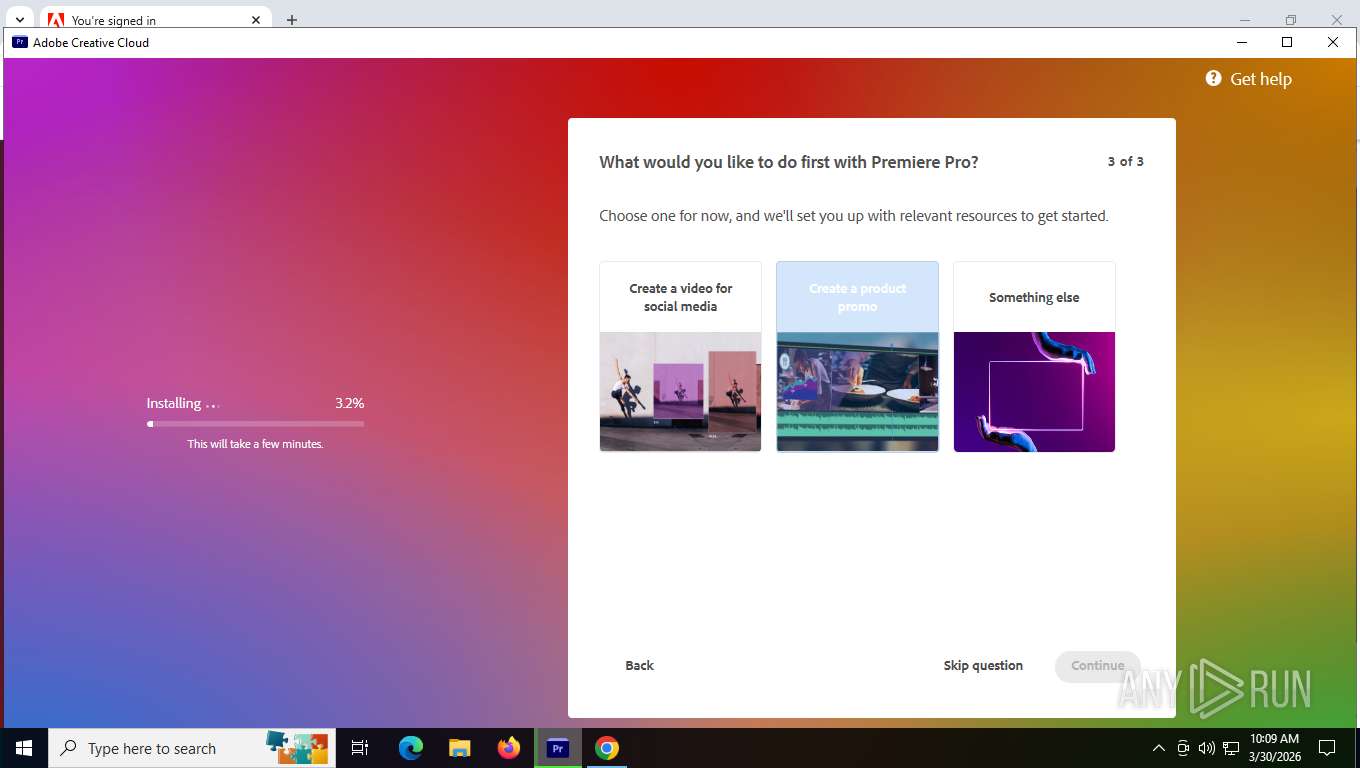This screenshot has height=768, width=1360.
Task: Click the '3 of 3' step indicator
Action: [1125, 161]
